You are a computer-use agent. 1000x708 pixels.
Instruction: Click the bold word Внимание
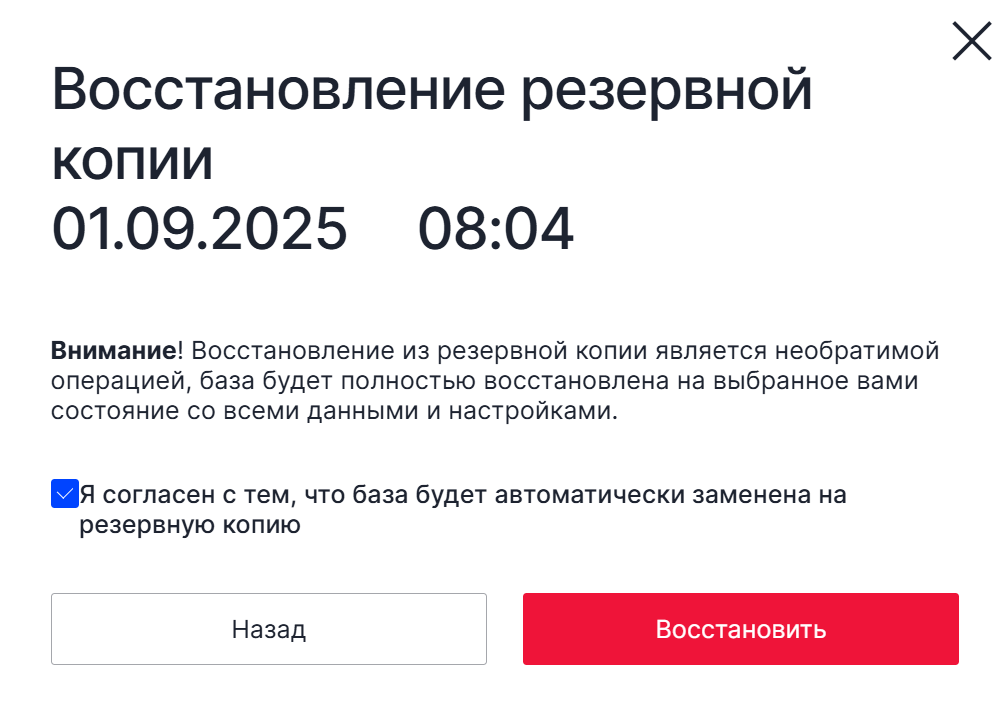point(114,350)
